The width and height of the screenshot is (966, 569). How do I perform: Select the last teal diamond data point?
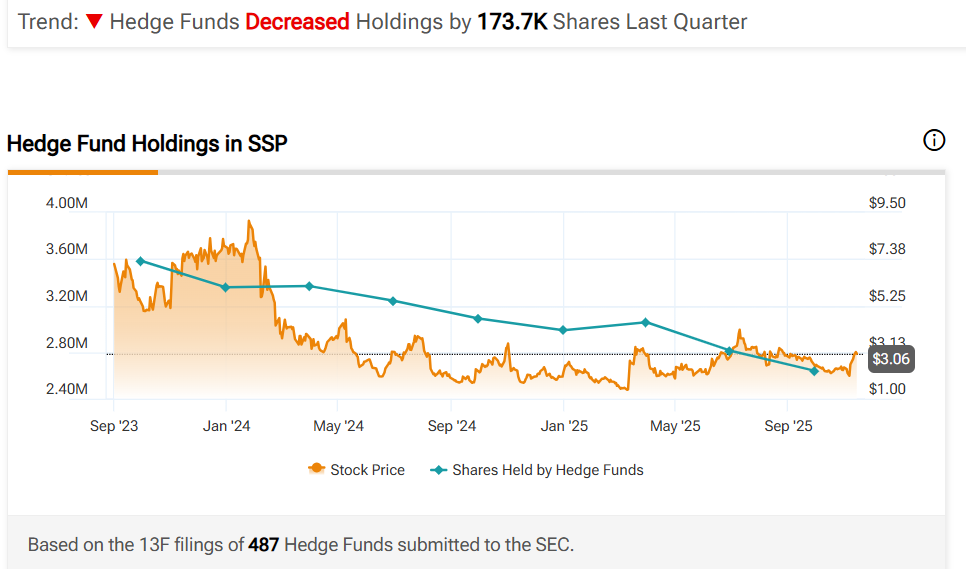point(814,371)
